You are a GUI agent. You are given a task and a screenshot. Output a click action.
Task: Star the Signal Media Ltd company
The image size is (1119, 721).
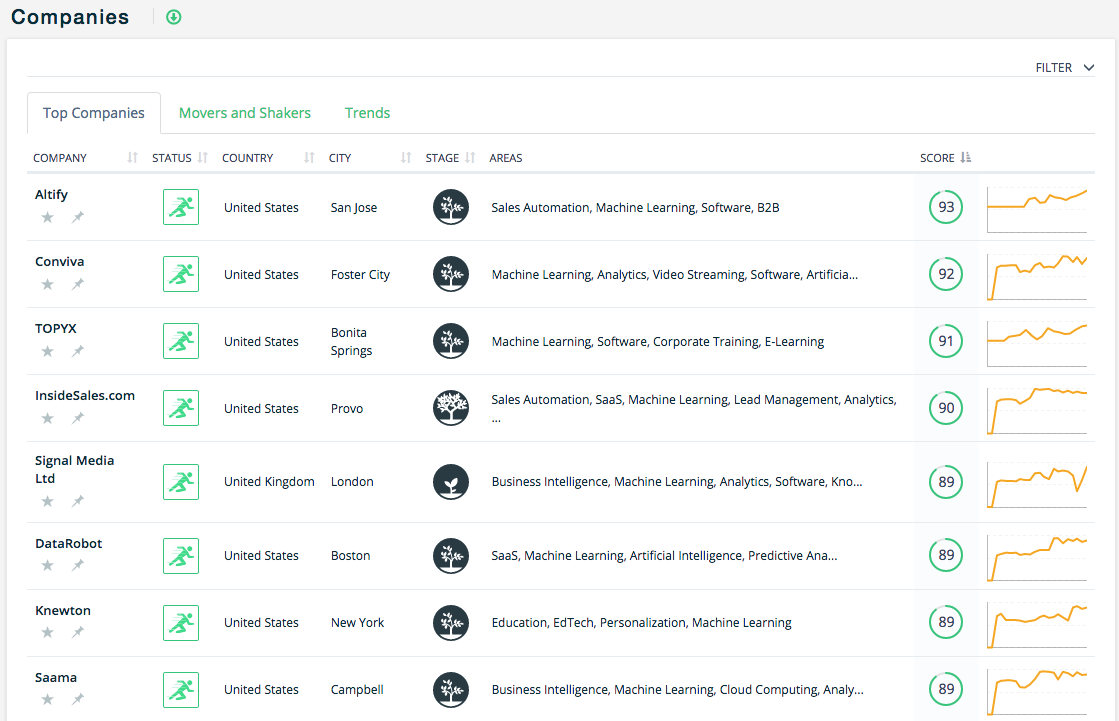(47, 501)
